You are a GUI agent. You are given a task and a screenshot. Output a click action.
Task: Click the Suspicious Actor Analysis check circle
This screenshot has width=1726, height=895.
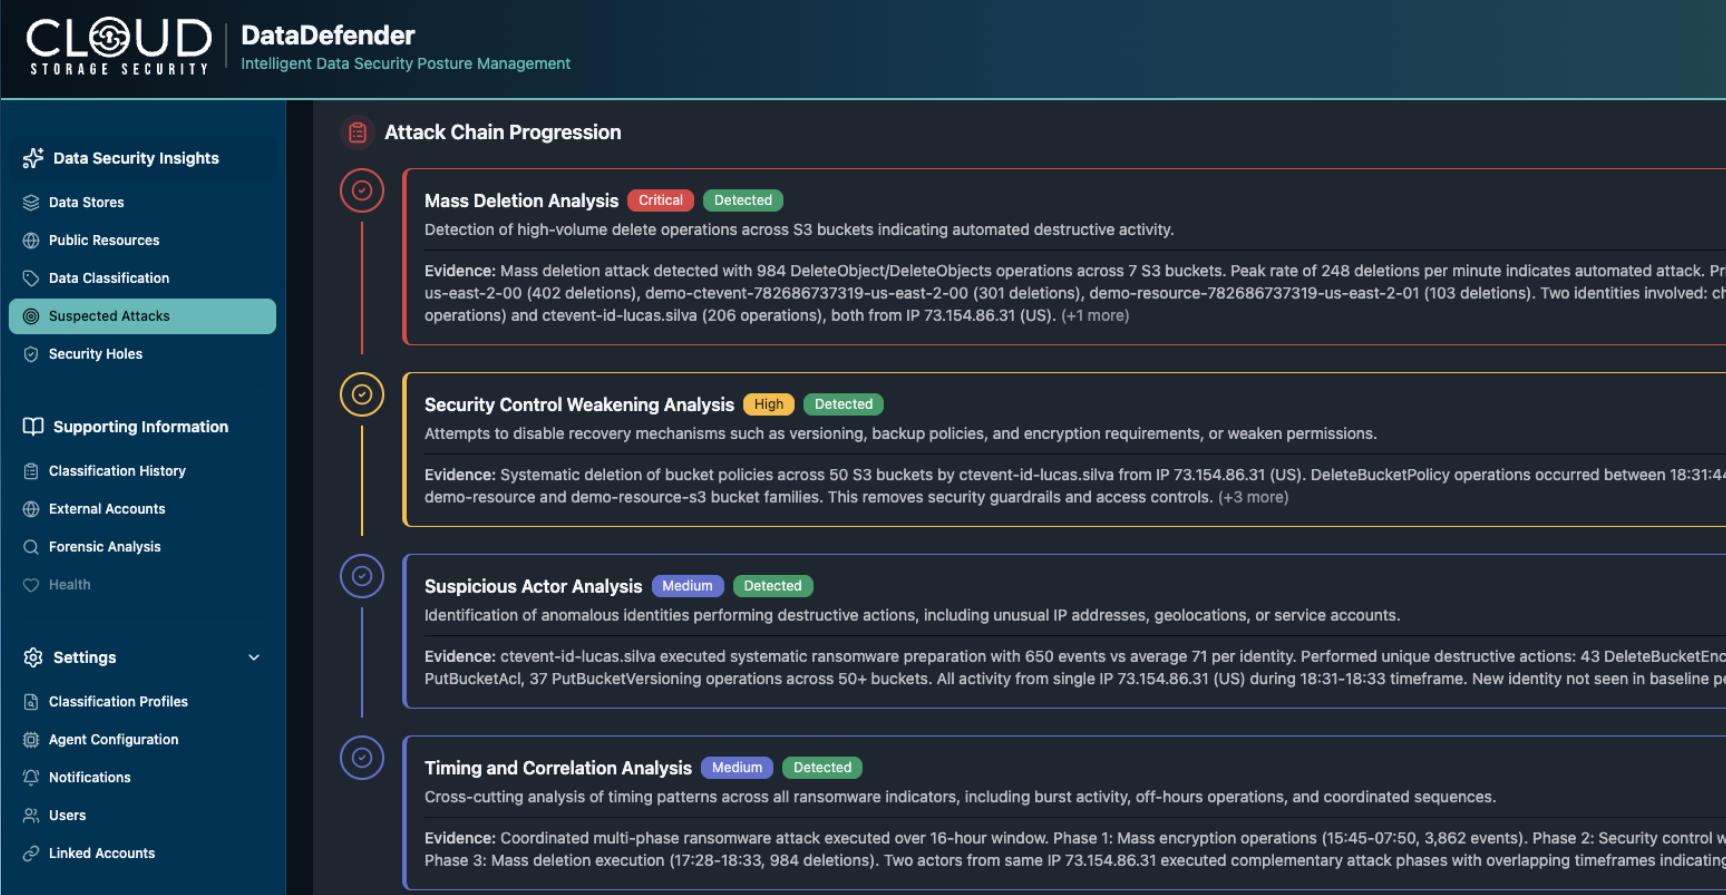(362, 576)
